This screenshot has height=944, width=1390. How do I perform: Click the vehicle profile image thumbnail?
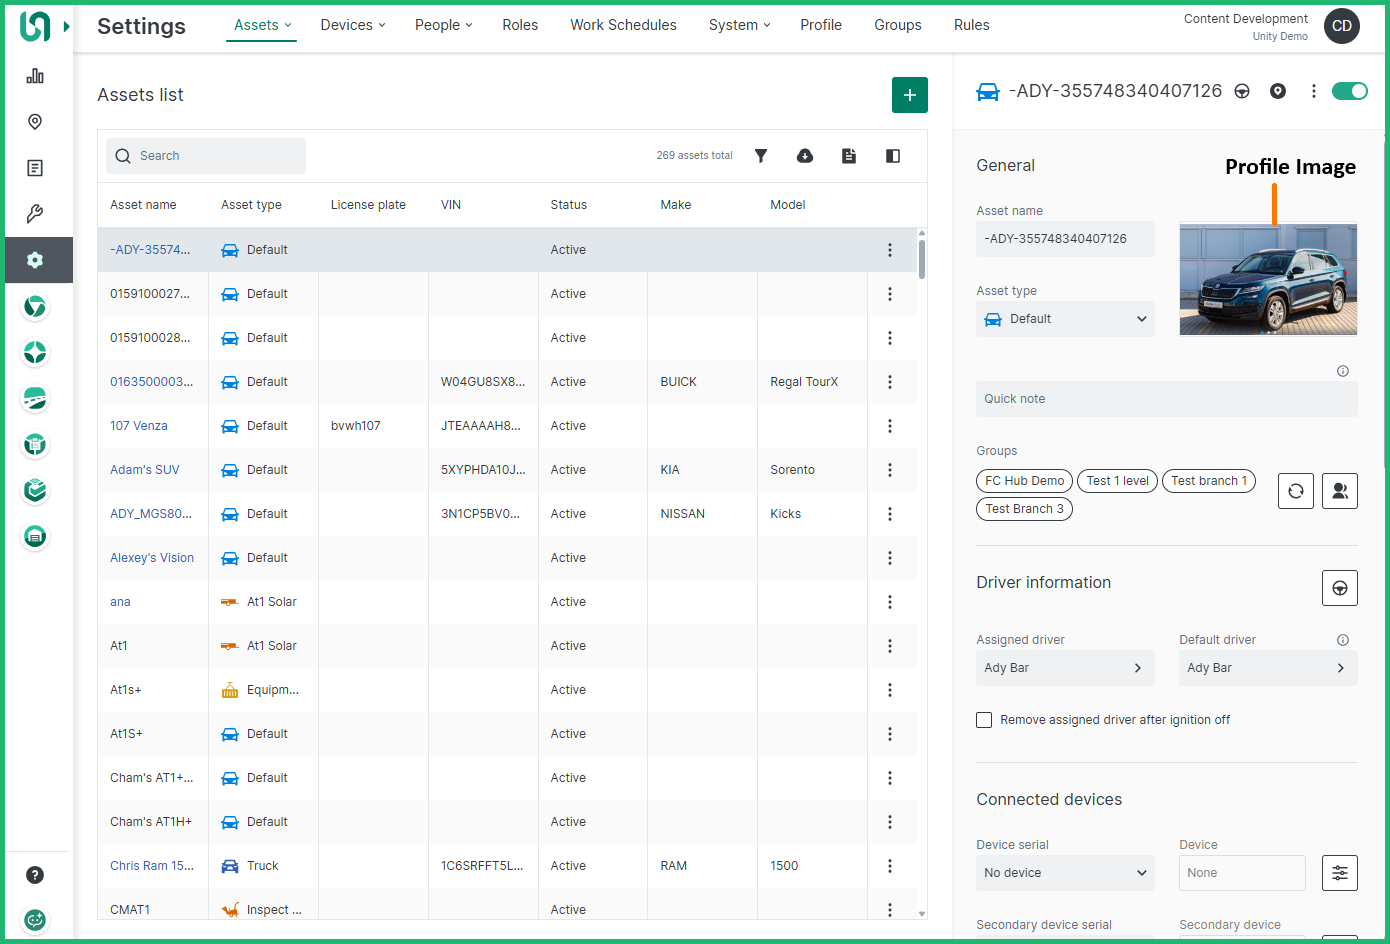tap(1268, 280)
